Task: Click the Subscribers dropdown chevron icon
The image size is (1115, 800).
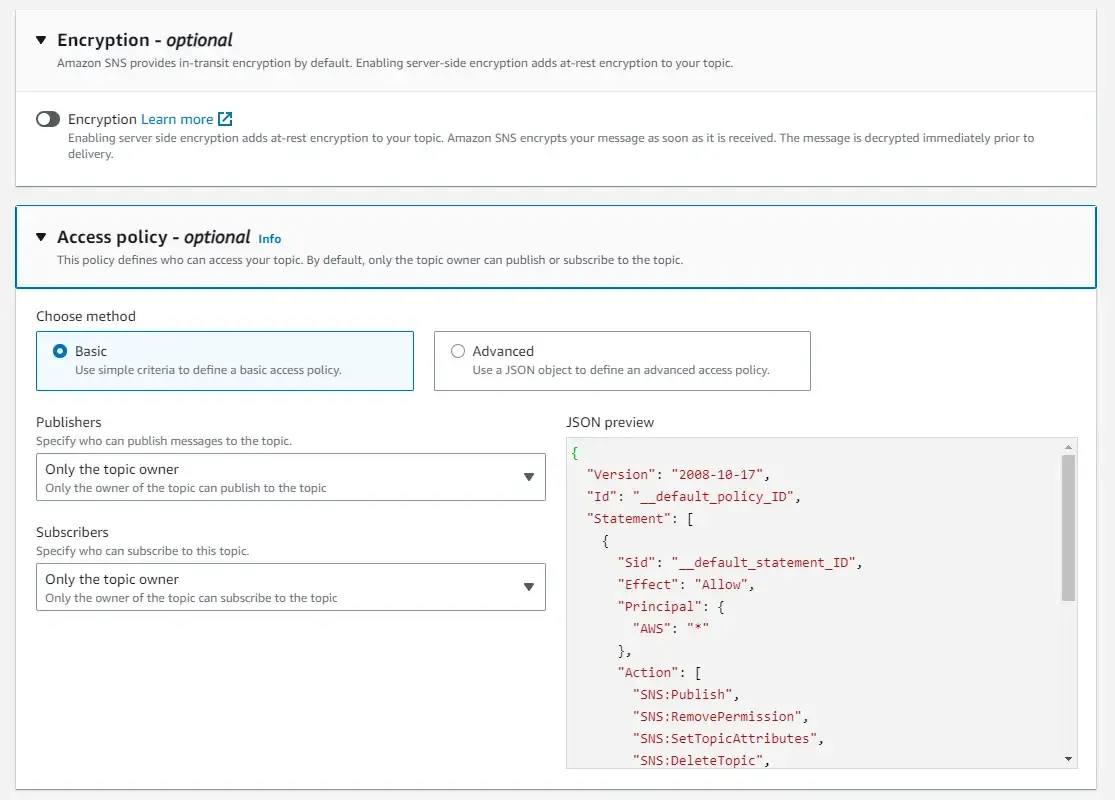Action: pos(529,587)
